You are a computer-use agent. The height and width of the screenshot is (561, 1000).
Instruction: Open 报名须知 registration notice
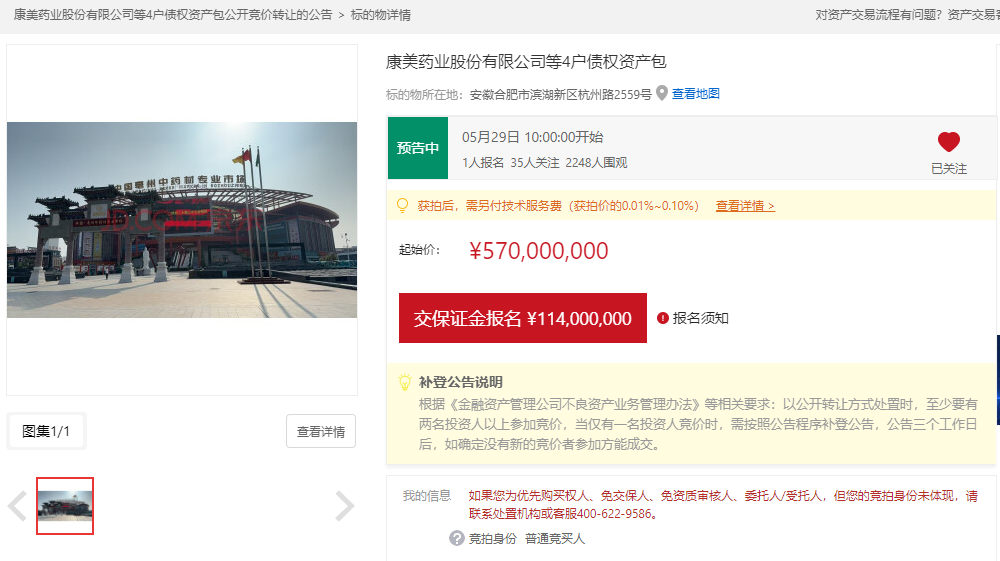tap(700, 318)
